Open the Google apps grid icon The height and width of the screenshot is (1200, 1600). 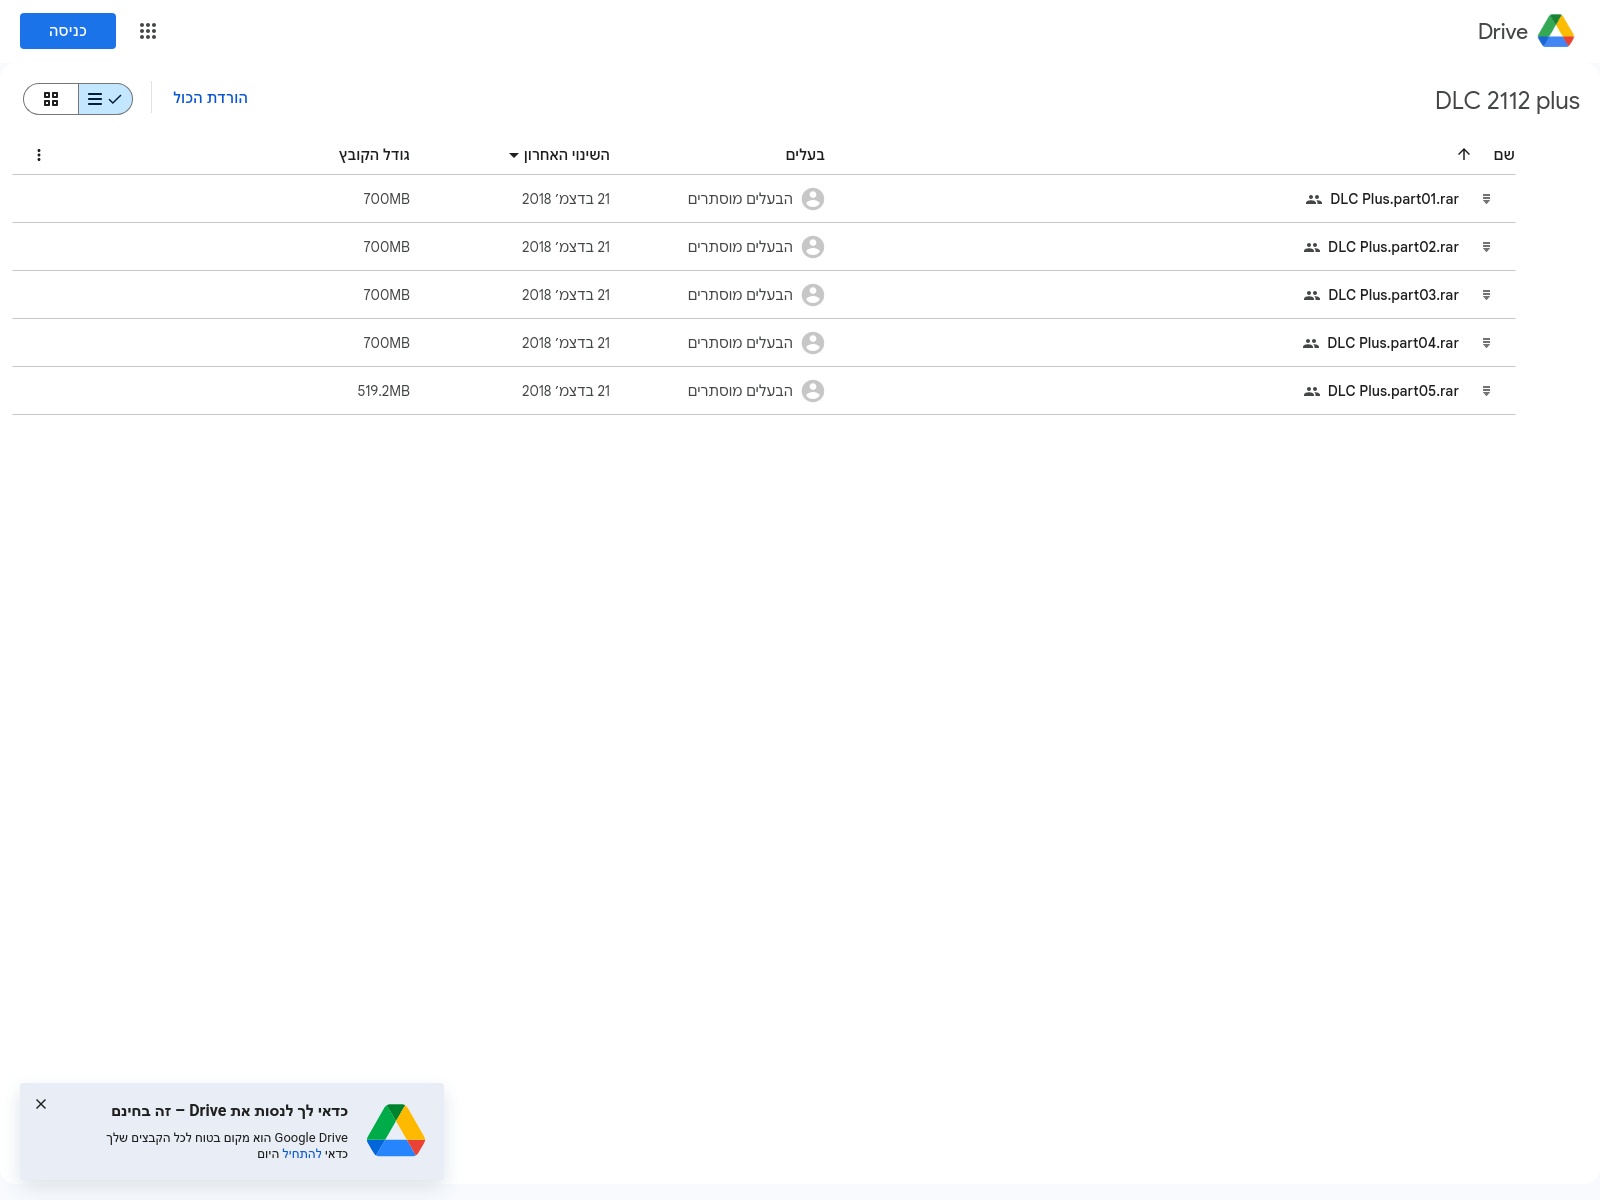[148, 31]
